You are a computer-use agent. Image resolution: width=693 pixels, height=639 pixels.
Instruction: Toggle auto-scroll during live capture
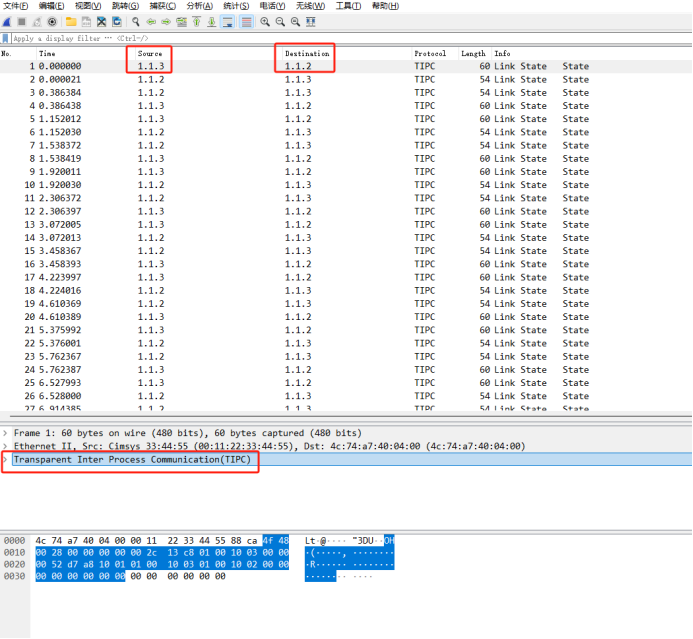(x=228, y=21)
